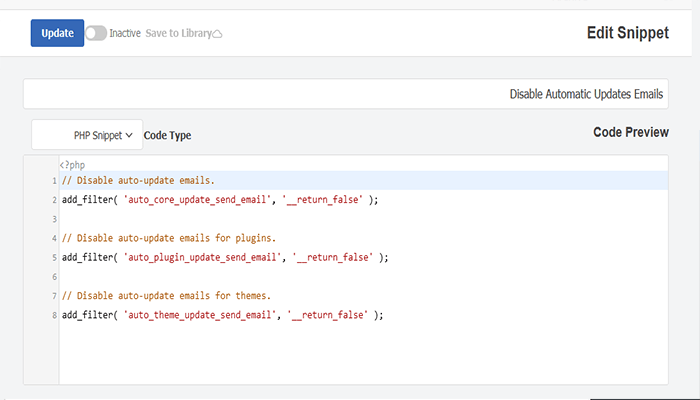
Task: Click the auto_core_update_send_email filter line
Action: click(220, 200)
